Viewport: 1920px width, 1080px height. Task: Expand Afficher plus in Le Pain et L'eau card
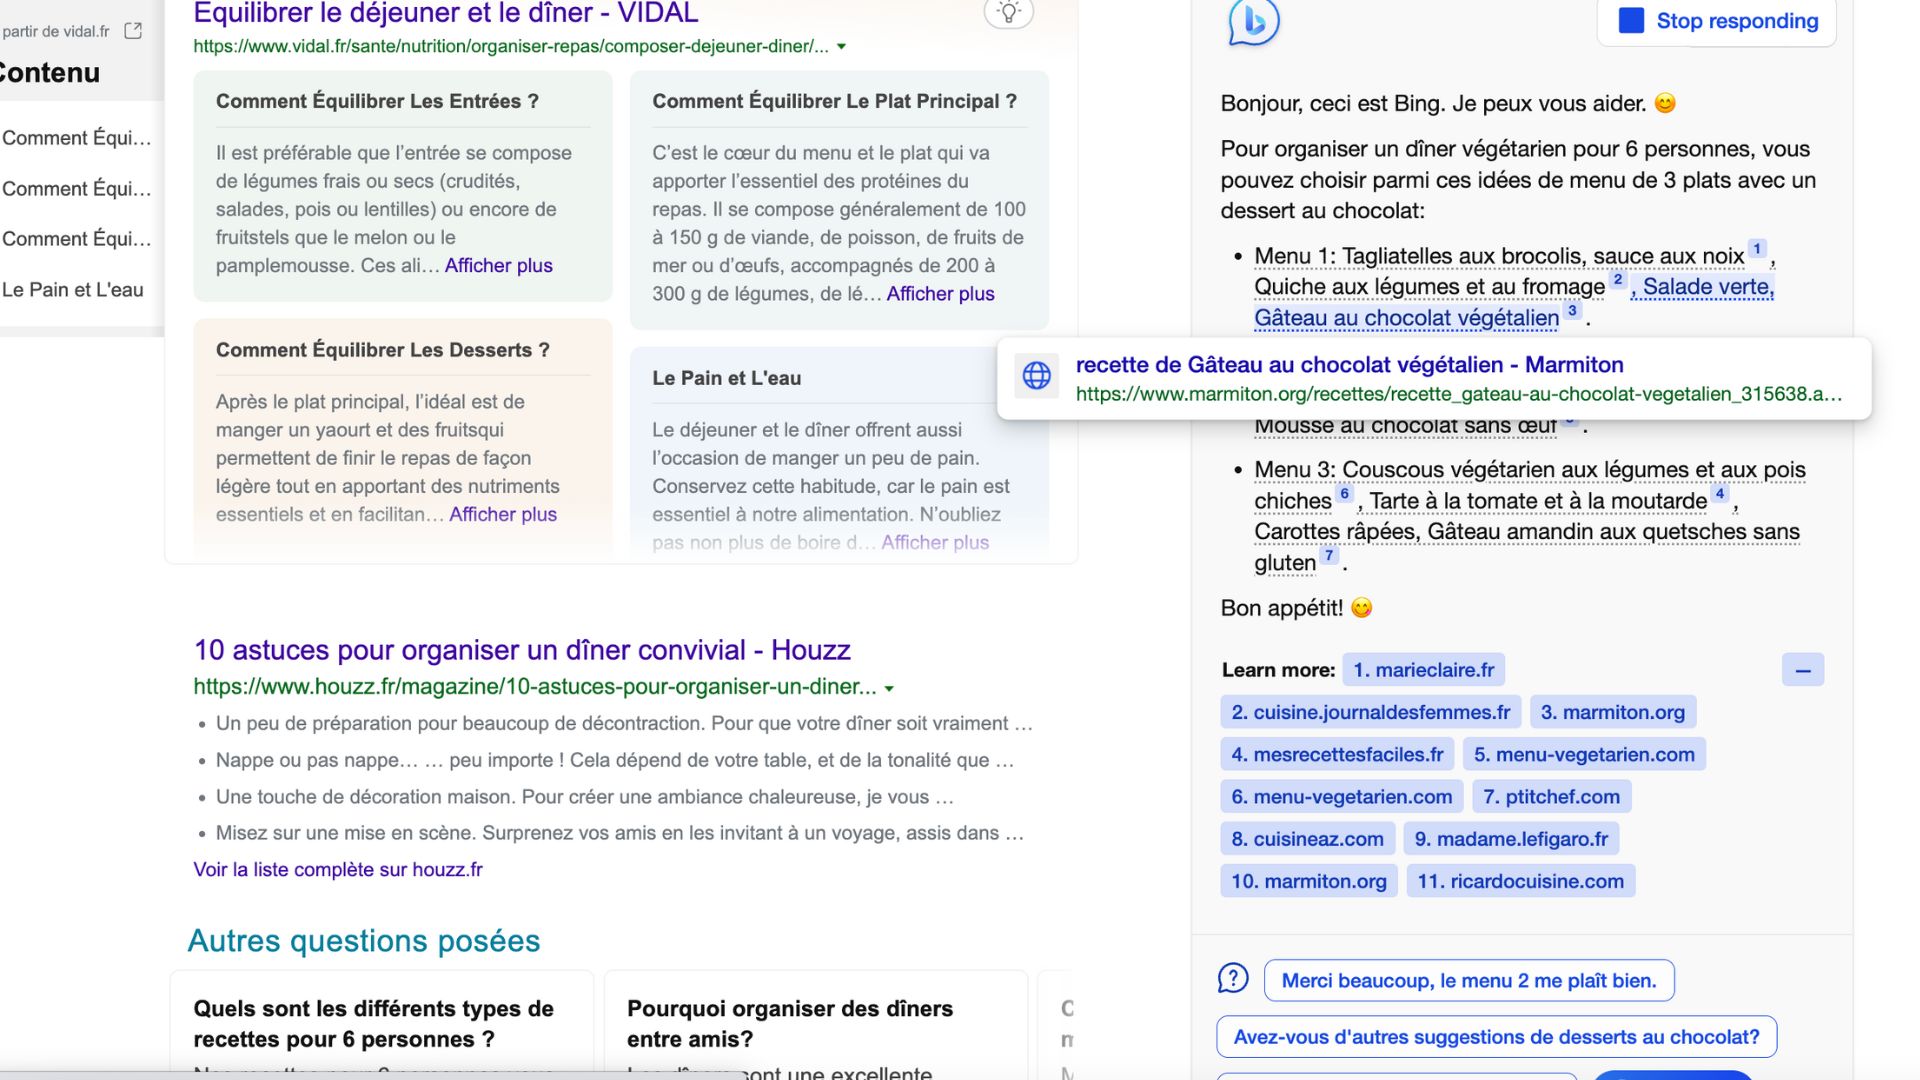point(935,542)
